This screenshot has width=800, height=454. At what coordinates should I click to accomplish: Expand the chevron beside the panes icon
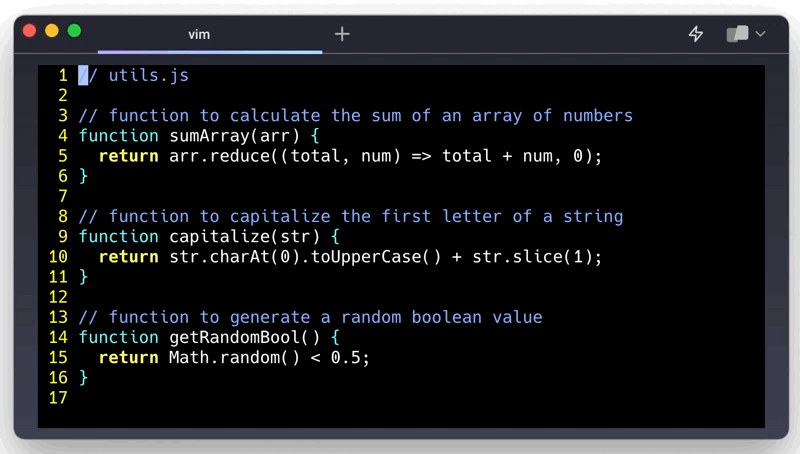pos(761,34)
